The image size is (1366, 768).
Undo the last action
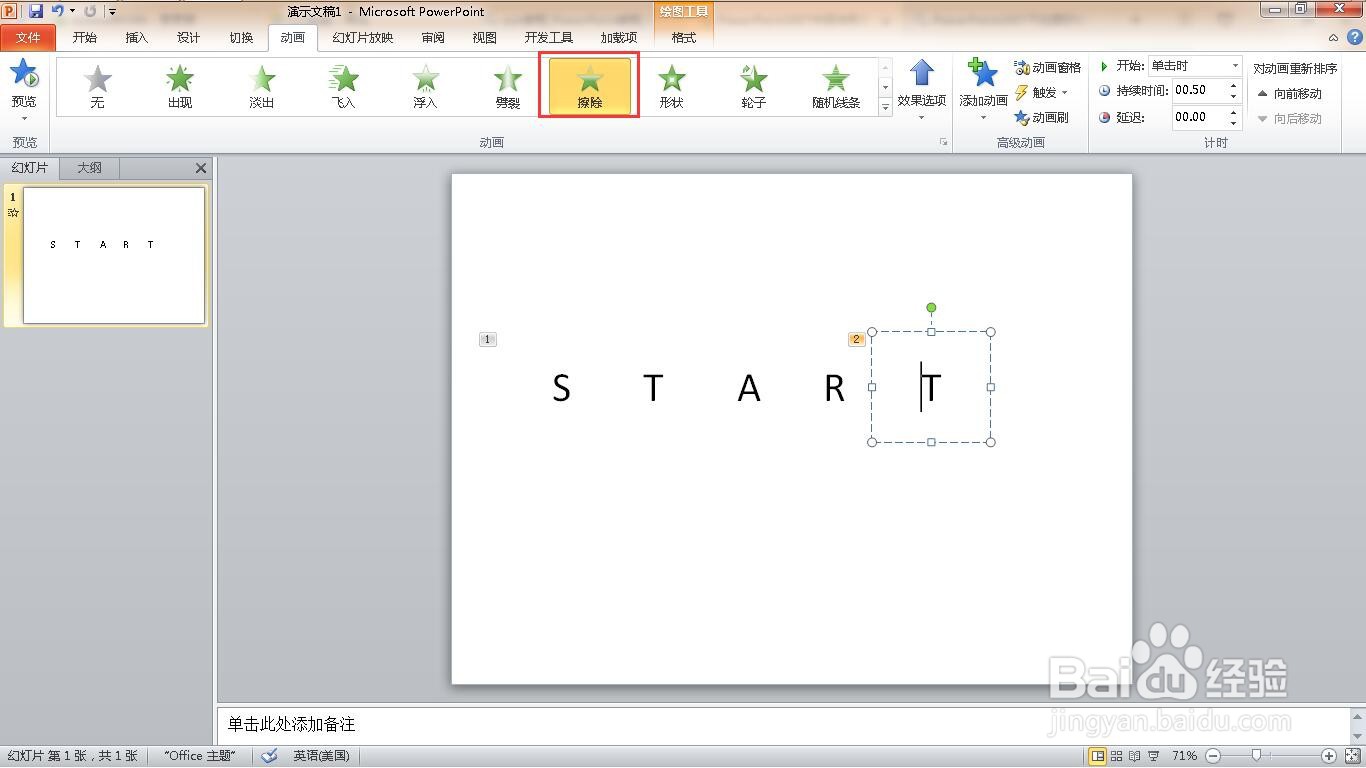point(57,11)
